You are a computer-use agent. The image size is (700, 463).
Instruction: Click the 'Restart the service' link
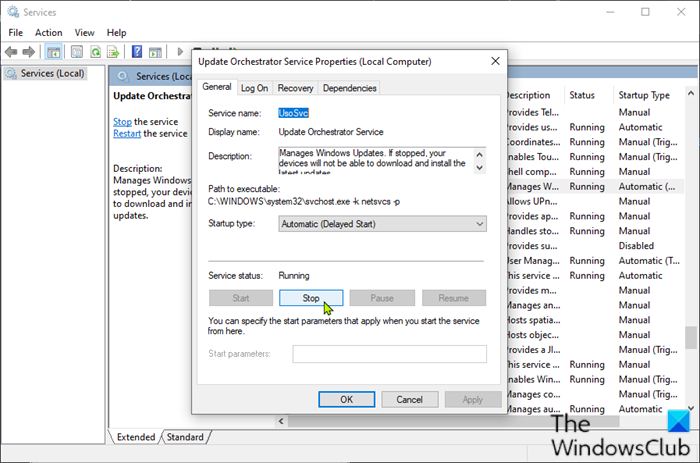(x=127, y=133)
